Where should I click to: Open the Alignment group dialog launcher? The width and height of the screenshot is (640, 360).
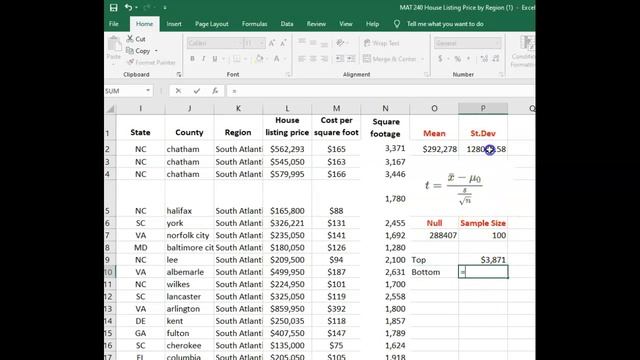tap(427, 75)
